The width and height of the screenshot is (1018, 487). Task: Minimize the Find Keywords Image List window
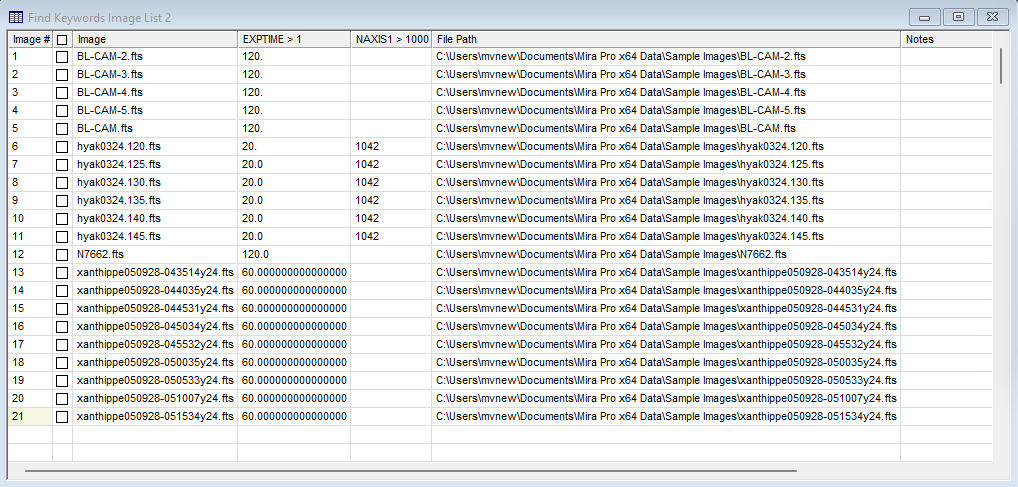pyautogui.click(x=925, y=17)
